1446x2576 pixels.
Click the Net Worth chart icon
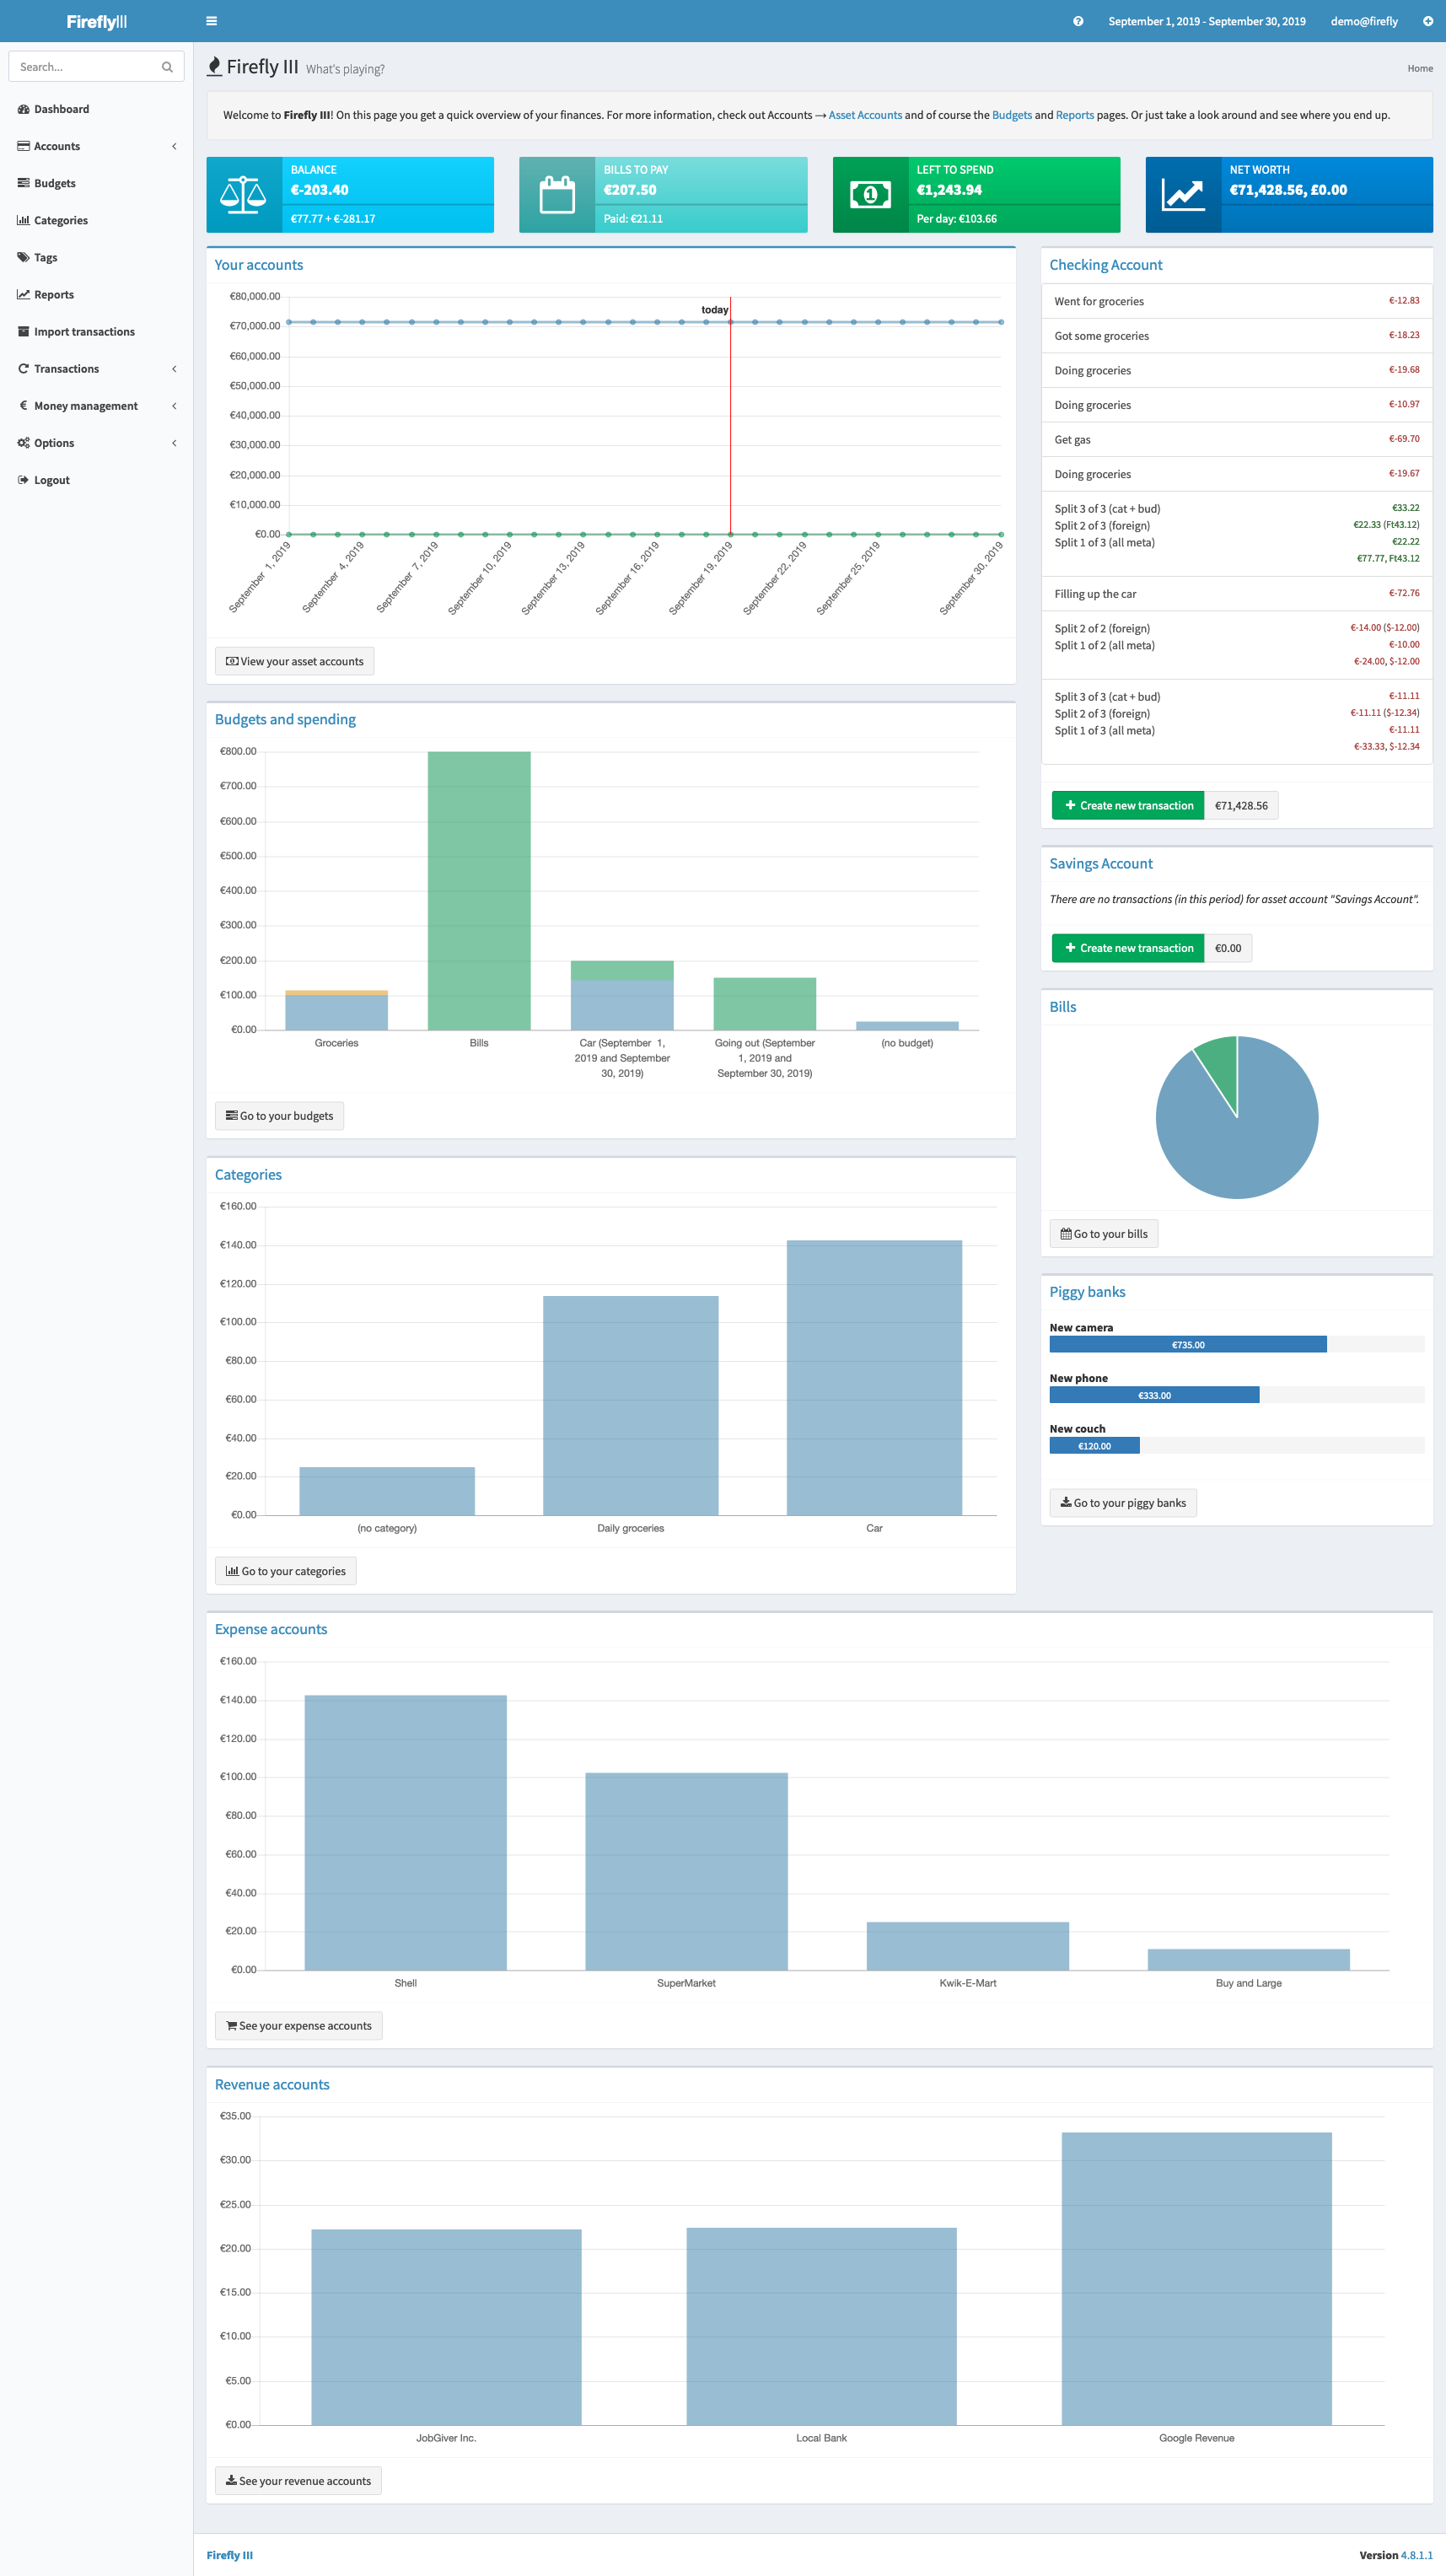1183,195
